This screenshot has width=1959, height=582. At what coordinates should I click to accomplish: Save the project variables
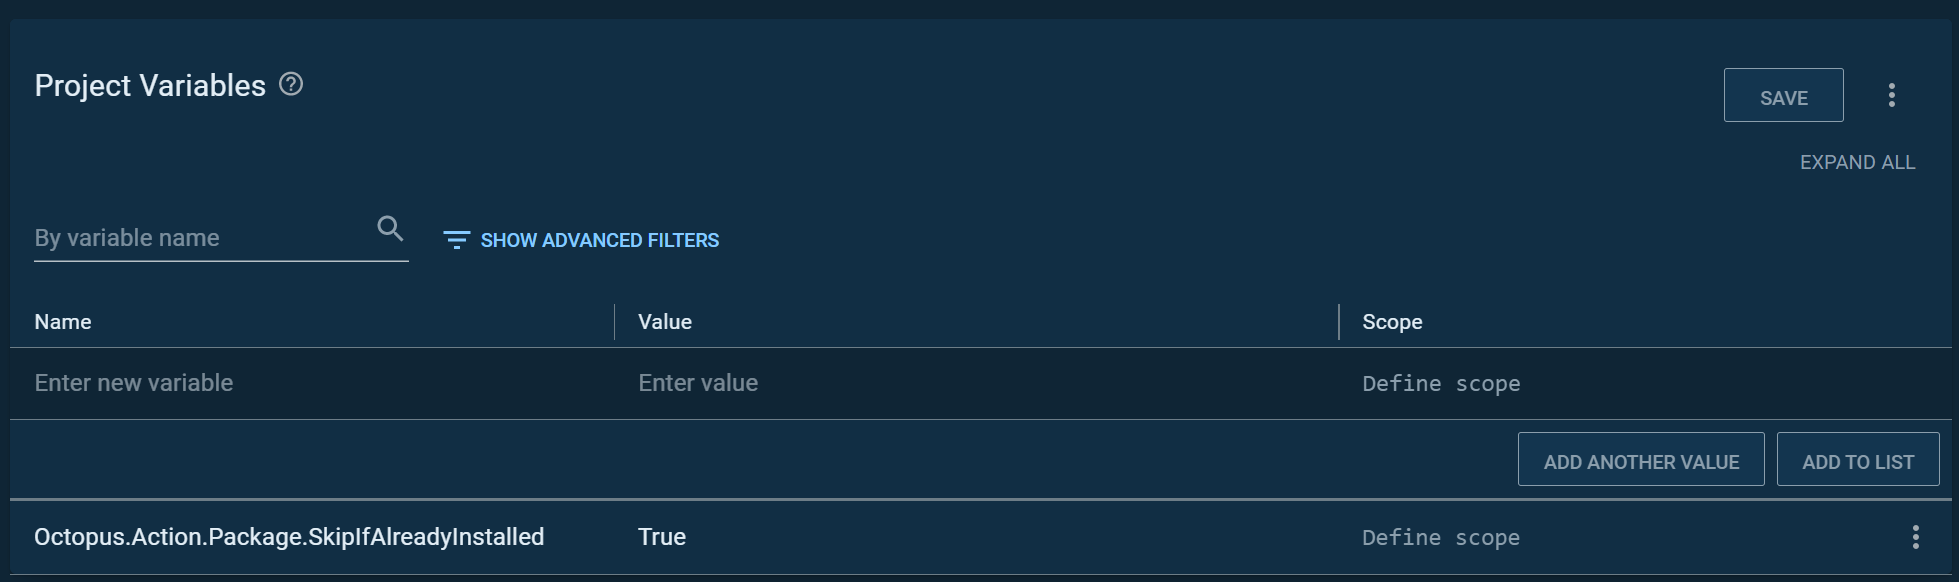(x=1784, y=95)
